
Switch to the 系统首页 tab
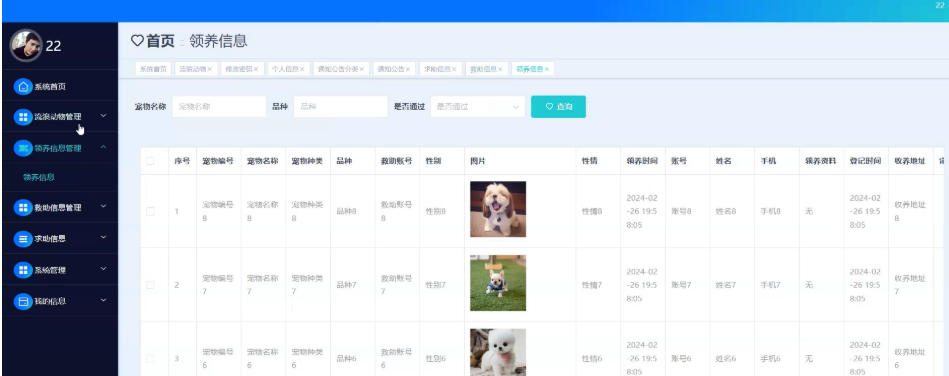click(x=153, y=70)
